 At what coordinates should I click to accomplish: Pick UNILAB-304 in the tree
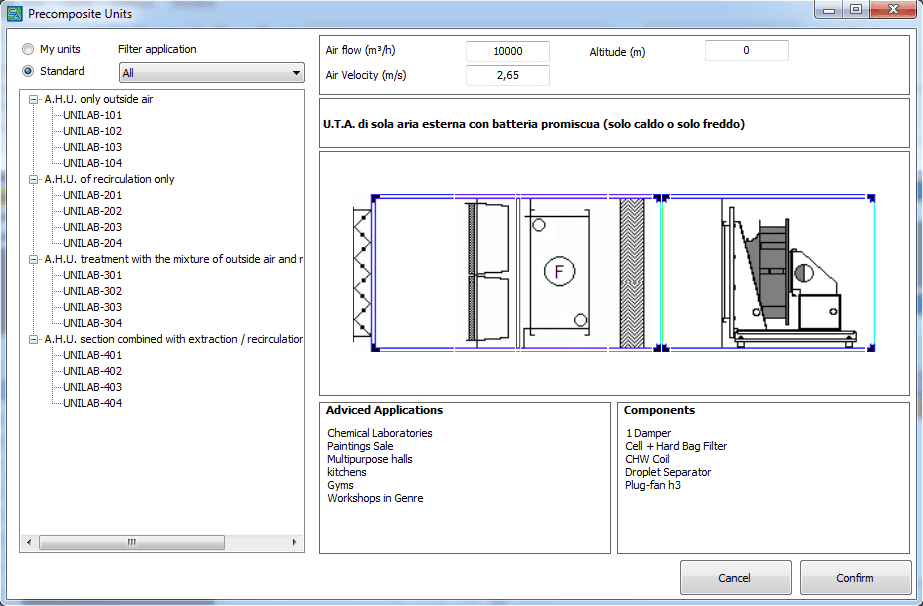click(92, 323)
